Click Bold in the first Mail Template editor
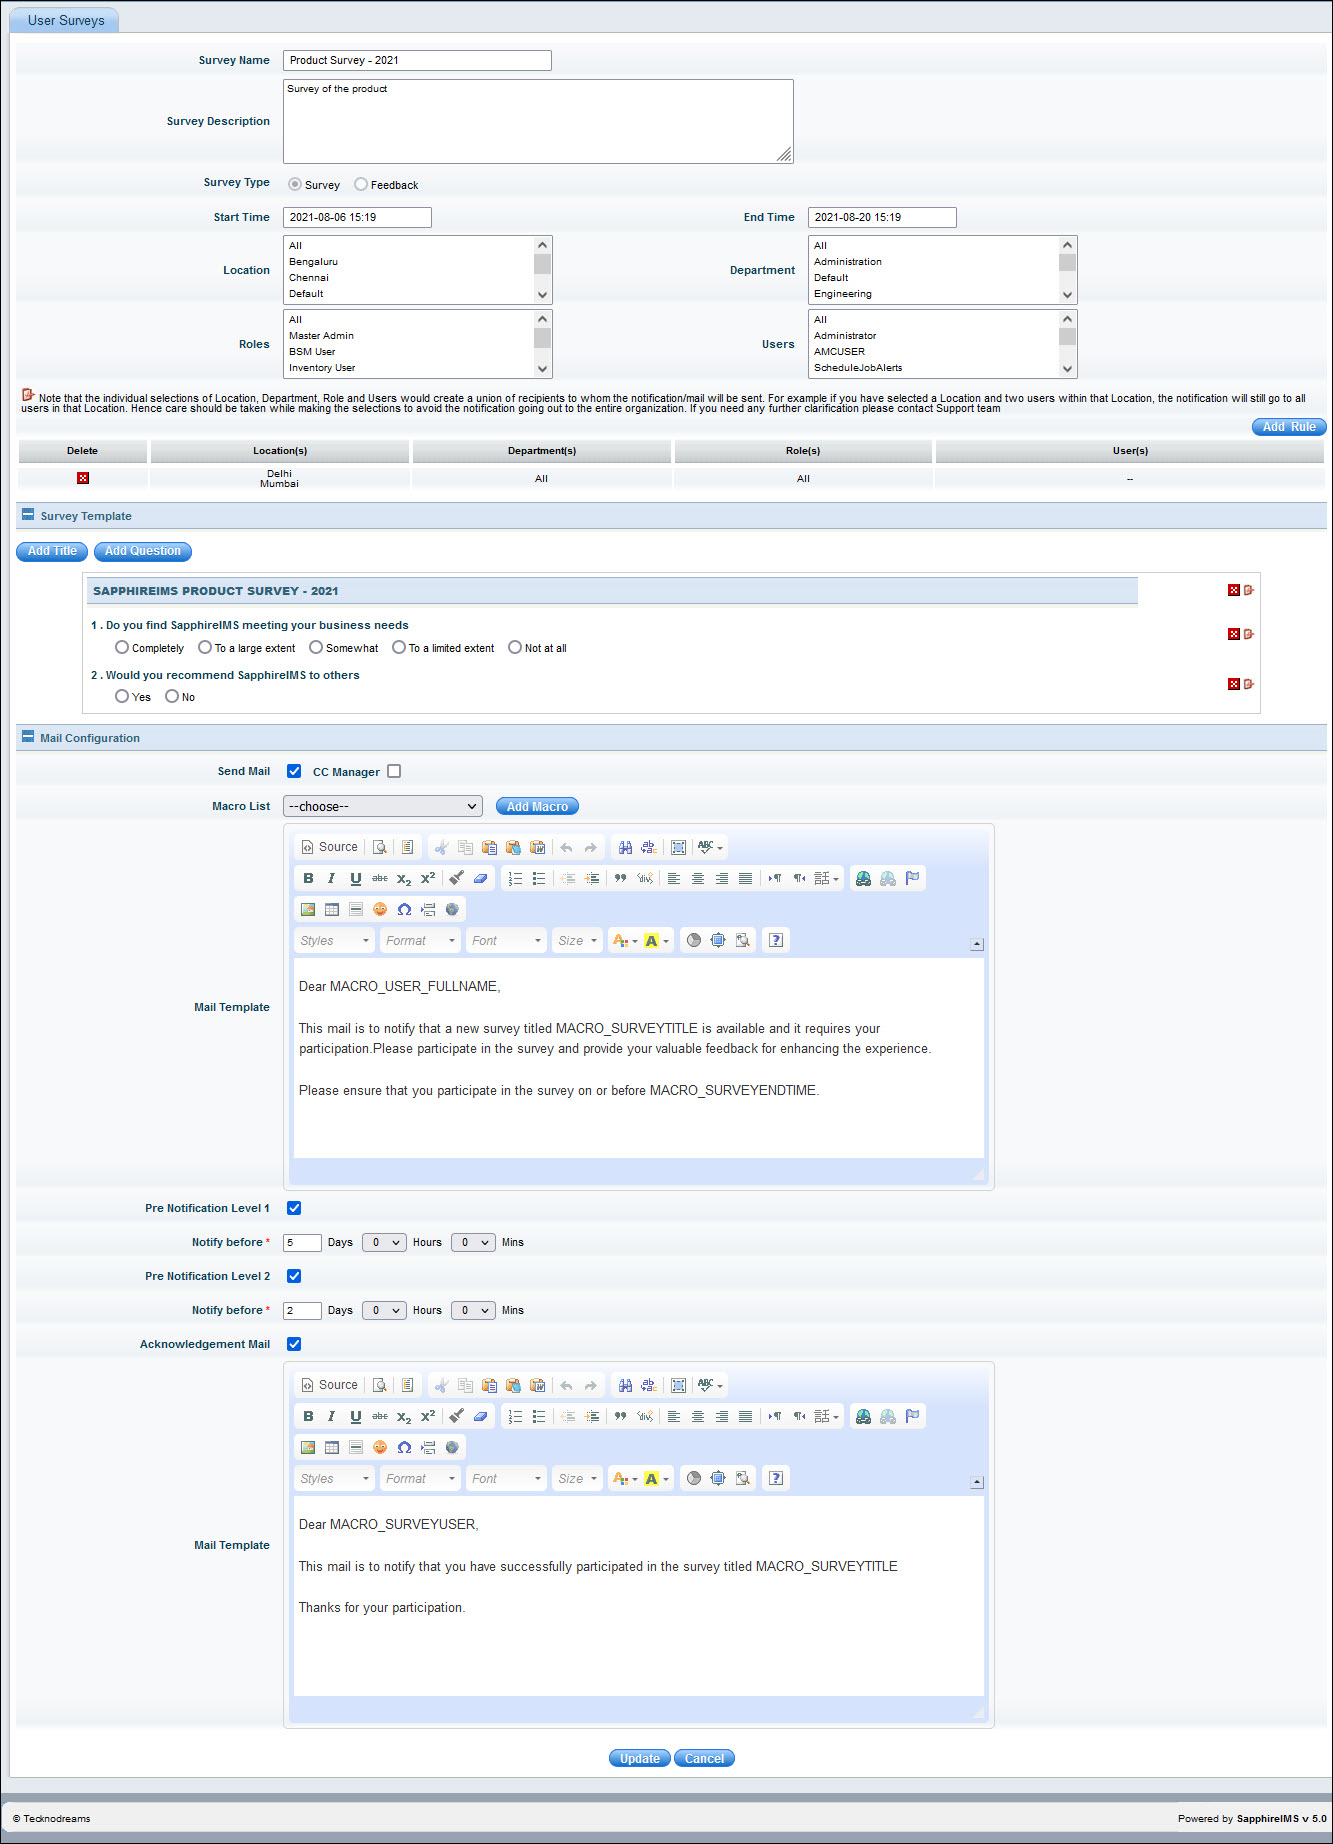This screenshot has height=1844, width=1333. pyautogui.click(x=308, y=878)
